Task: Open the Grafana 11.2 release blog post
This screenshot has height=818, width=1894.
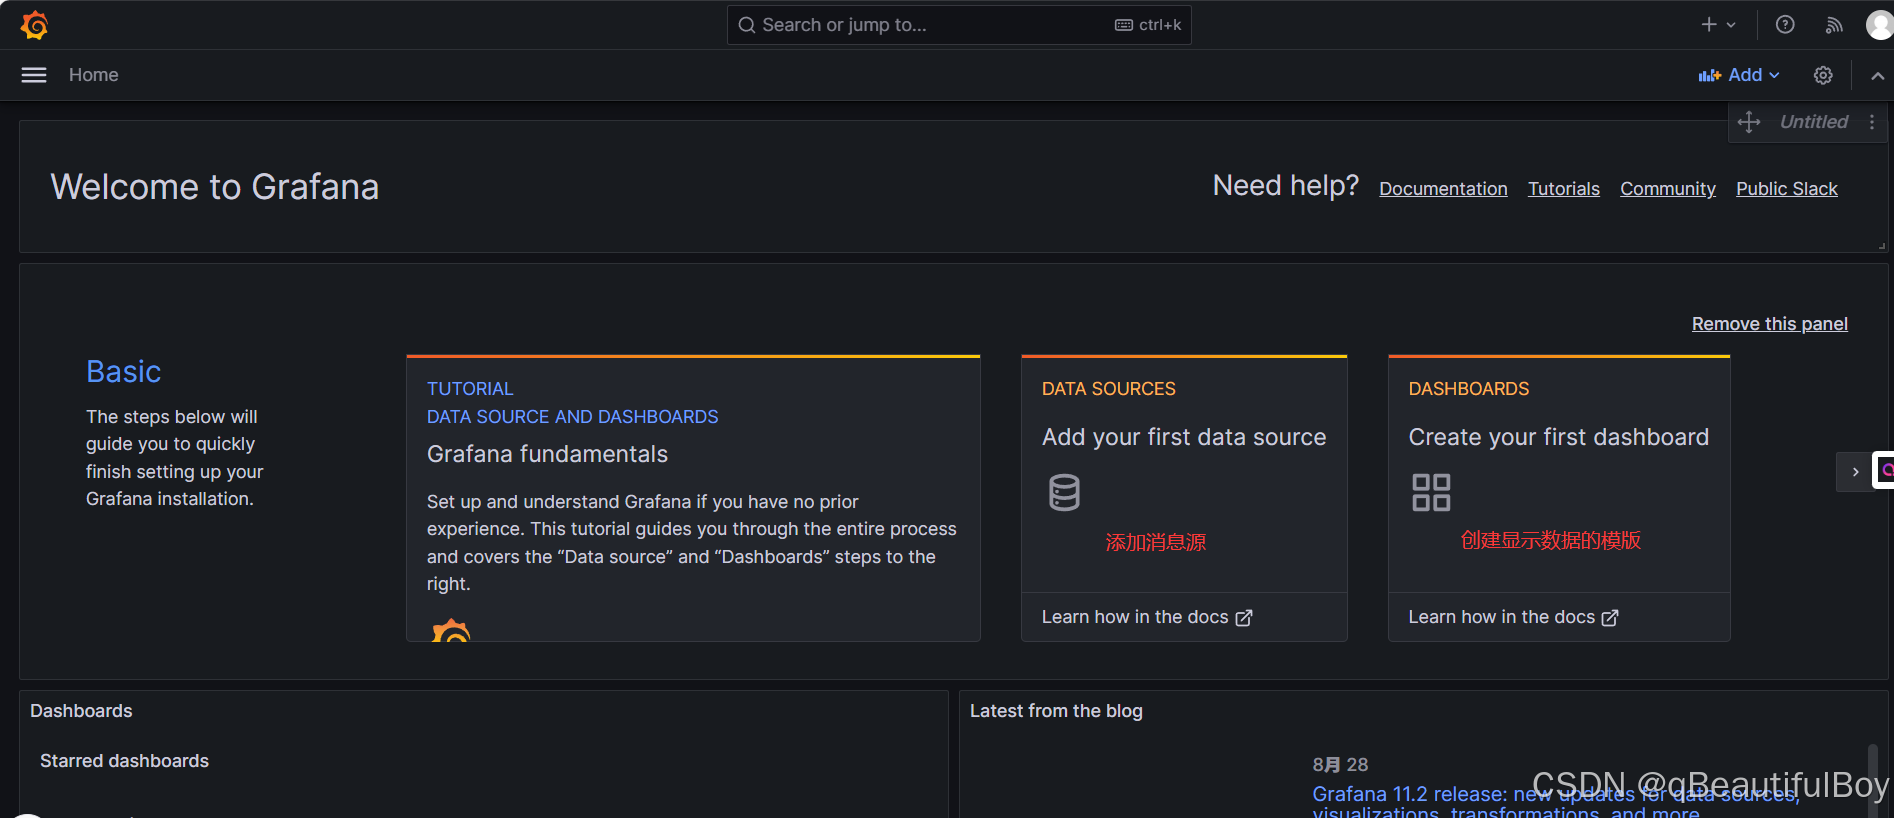Action: tap(1556, 804)
